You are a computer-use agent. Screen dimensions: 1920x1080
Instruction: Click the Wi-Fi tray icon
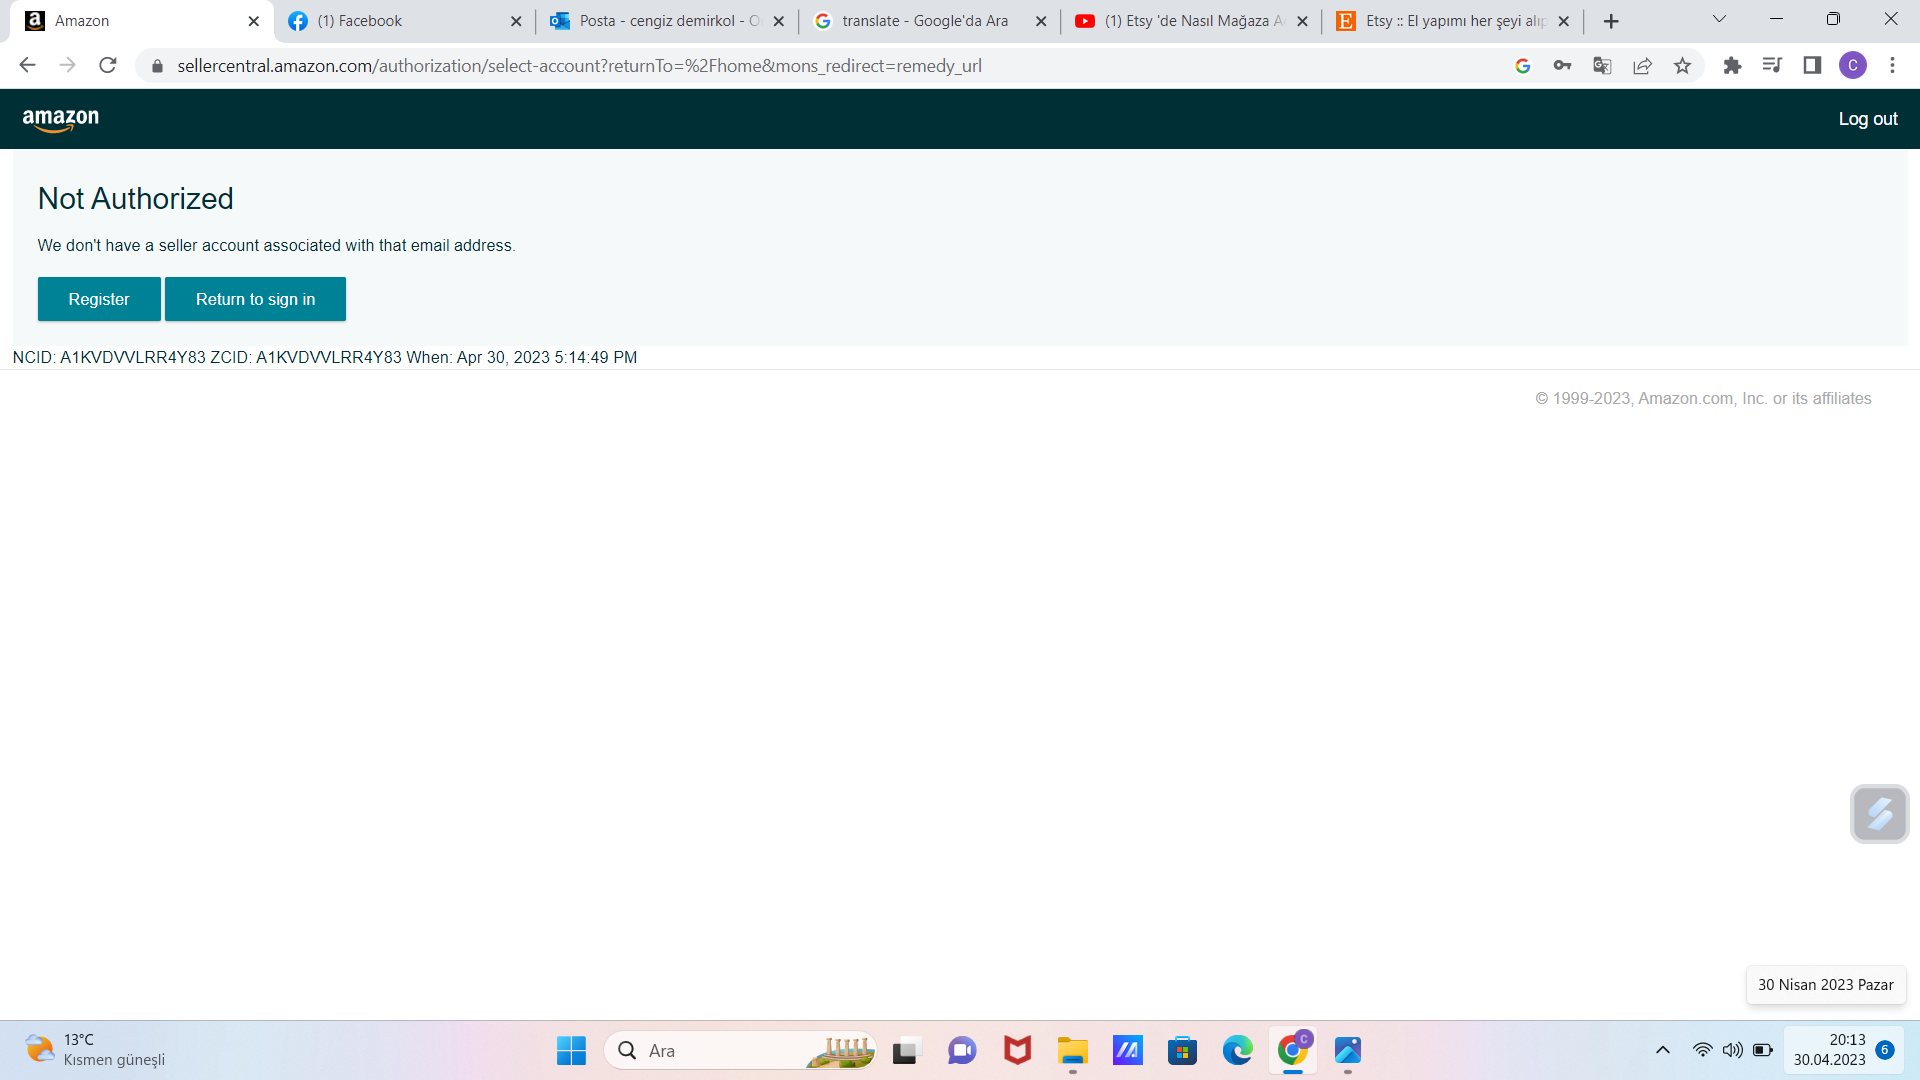pos(1702,1050)
